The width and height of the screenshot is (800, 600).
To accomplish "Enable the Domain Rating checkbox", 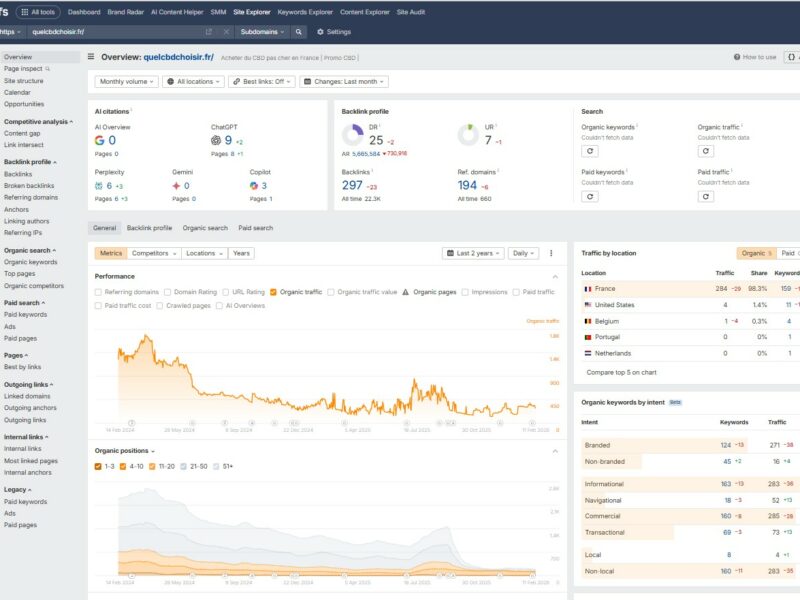I will click(167, 292).
